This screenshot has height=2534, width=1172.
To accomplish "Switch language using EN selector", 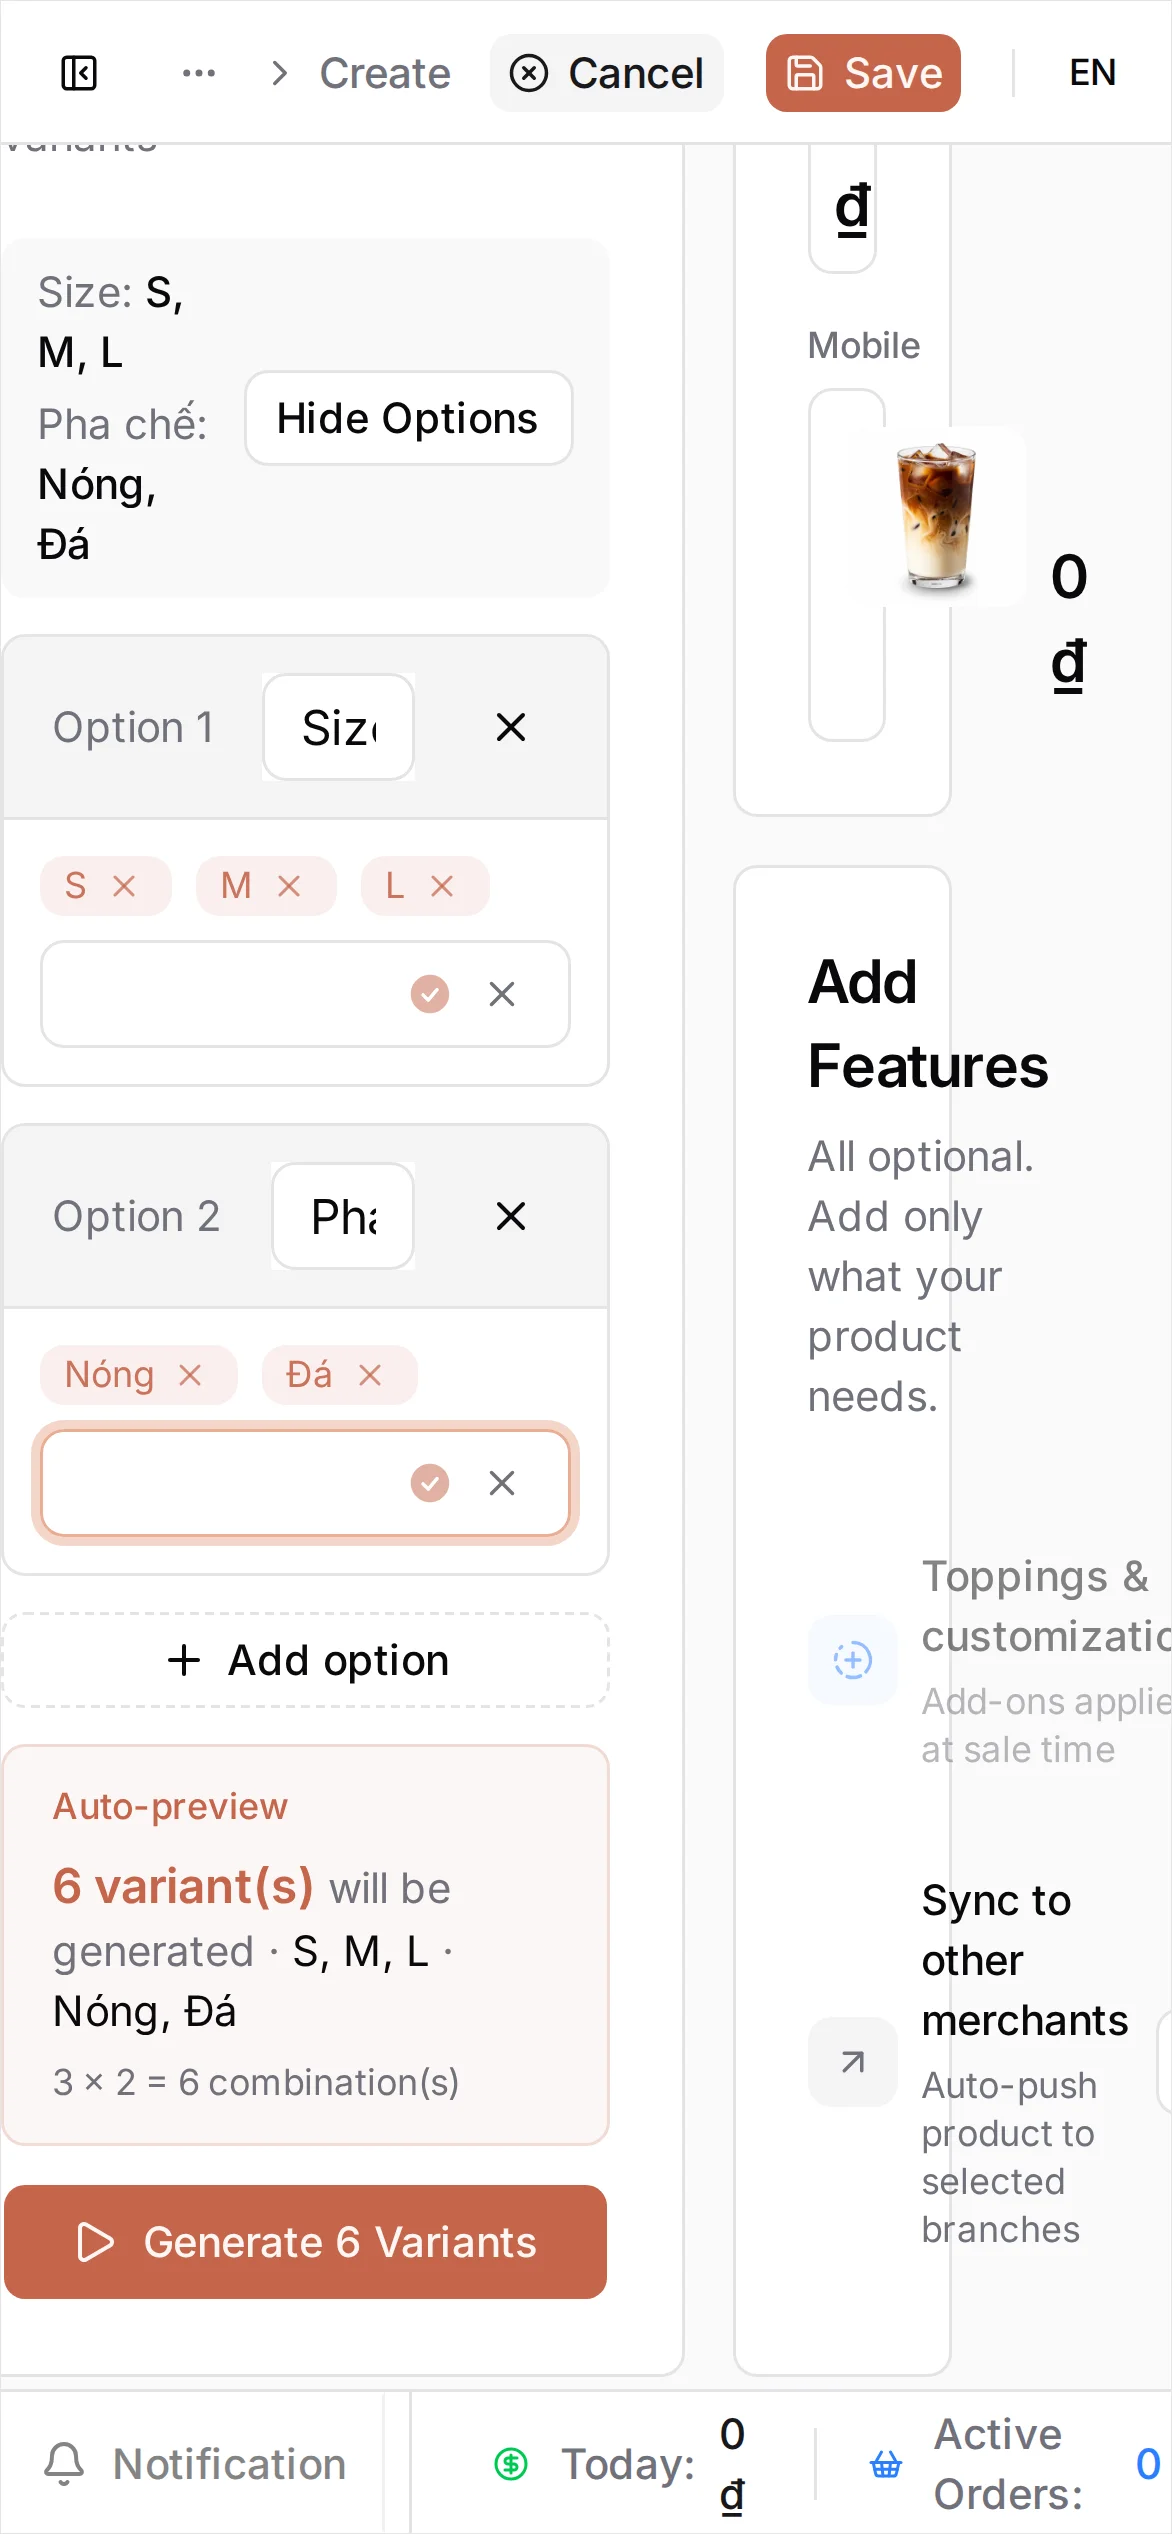I will [x=1092, y=73].
